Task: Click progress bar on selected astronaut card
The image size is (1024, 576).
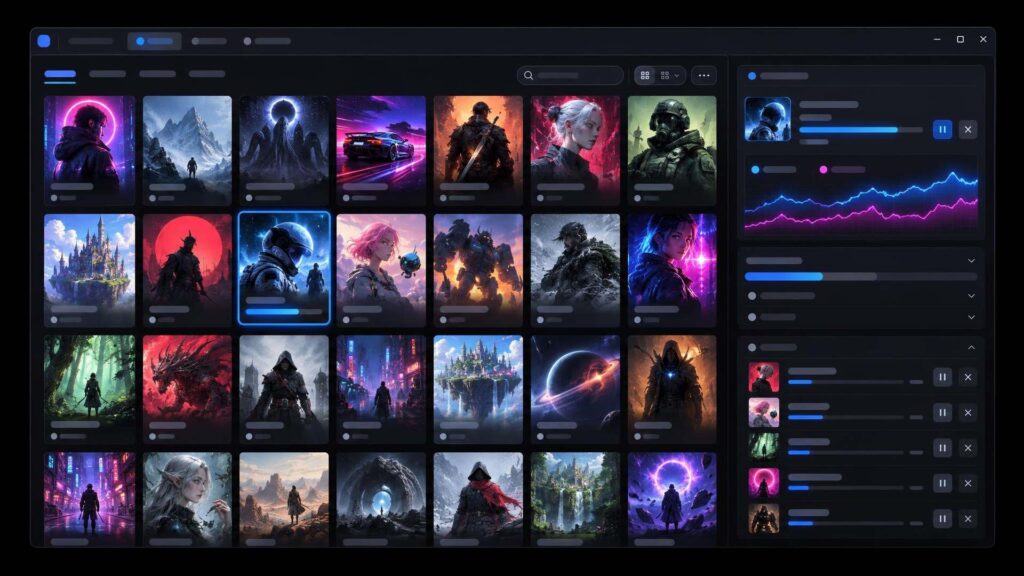Action: [x=284, y=312]
